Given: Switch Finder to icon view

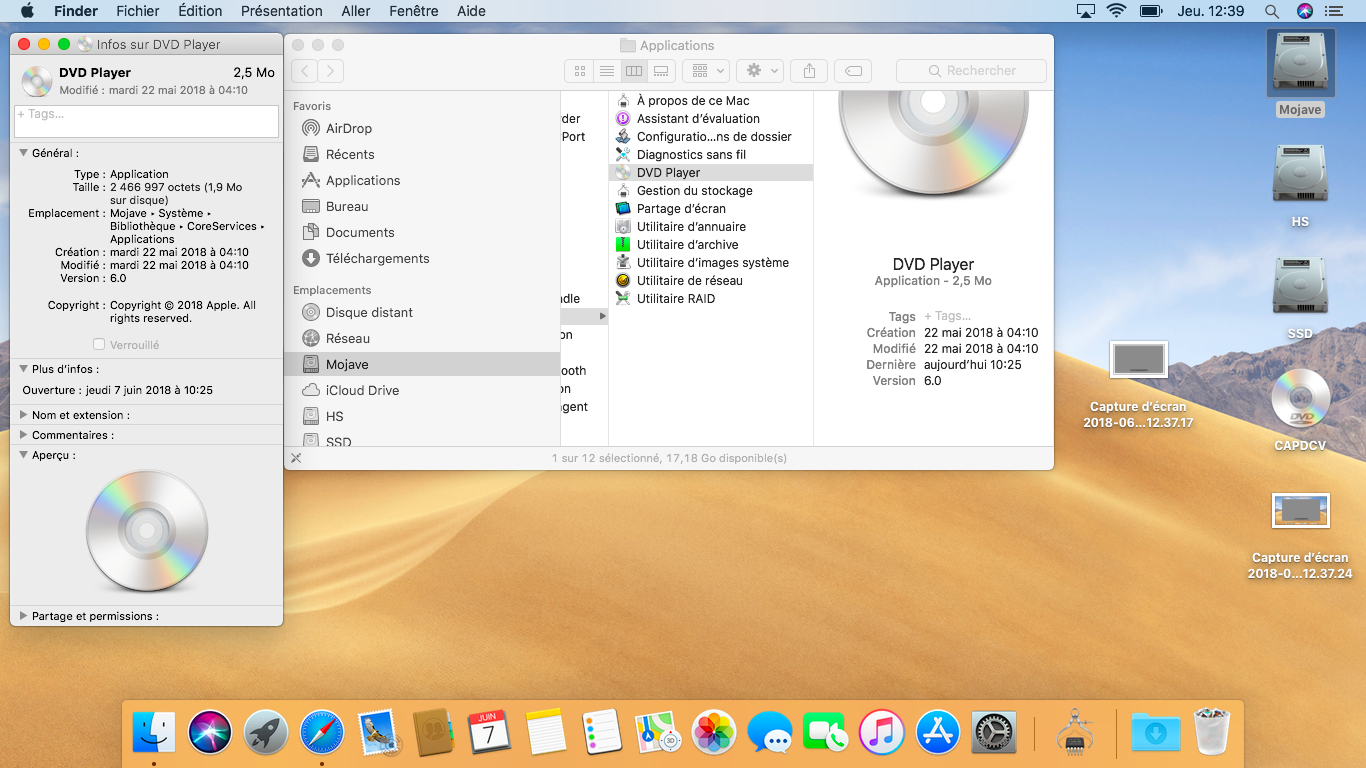Looking at the screenshot, I should [579, 71].
